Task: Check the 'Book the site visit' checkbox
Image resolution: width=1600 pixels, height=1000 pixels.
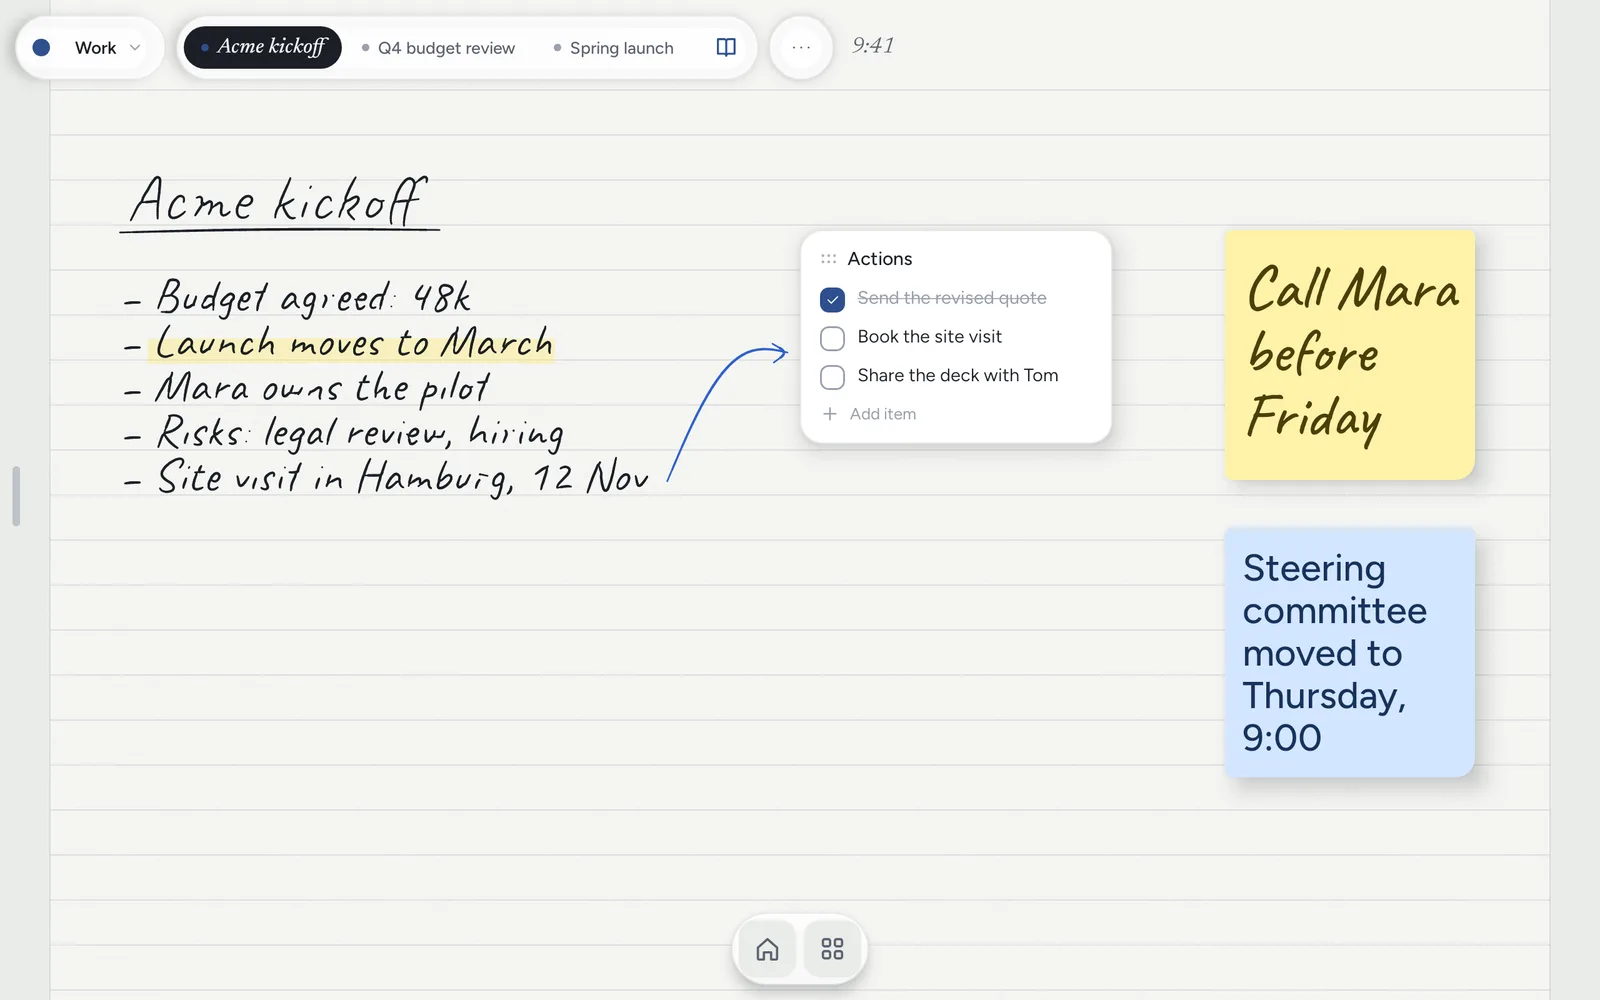Action: [x=832, y=338]
